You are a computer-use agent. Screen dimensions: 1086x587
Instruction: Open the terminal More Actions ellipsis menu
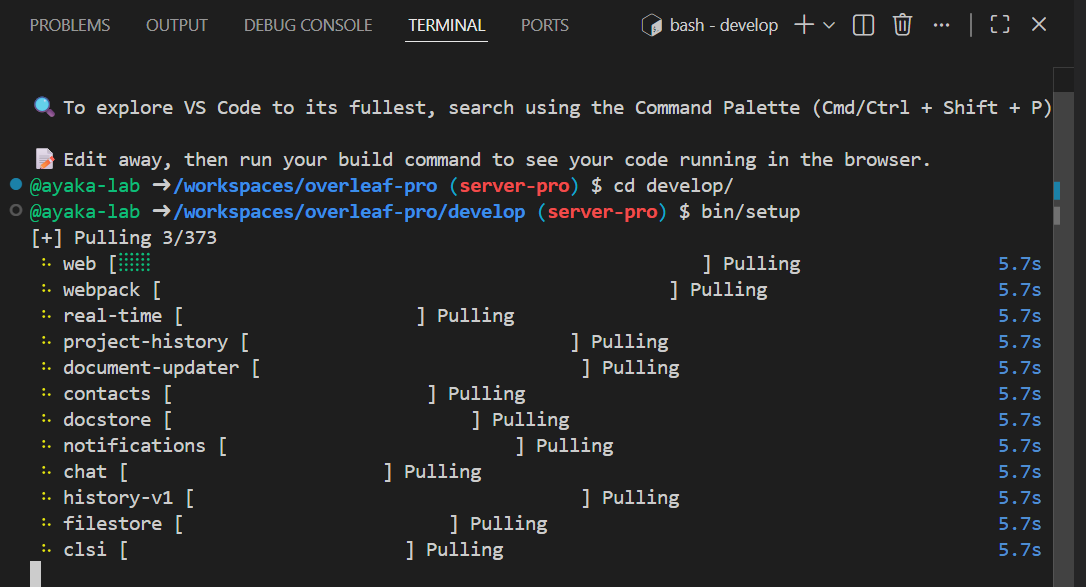(x=941, y=25)
